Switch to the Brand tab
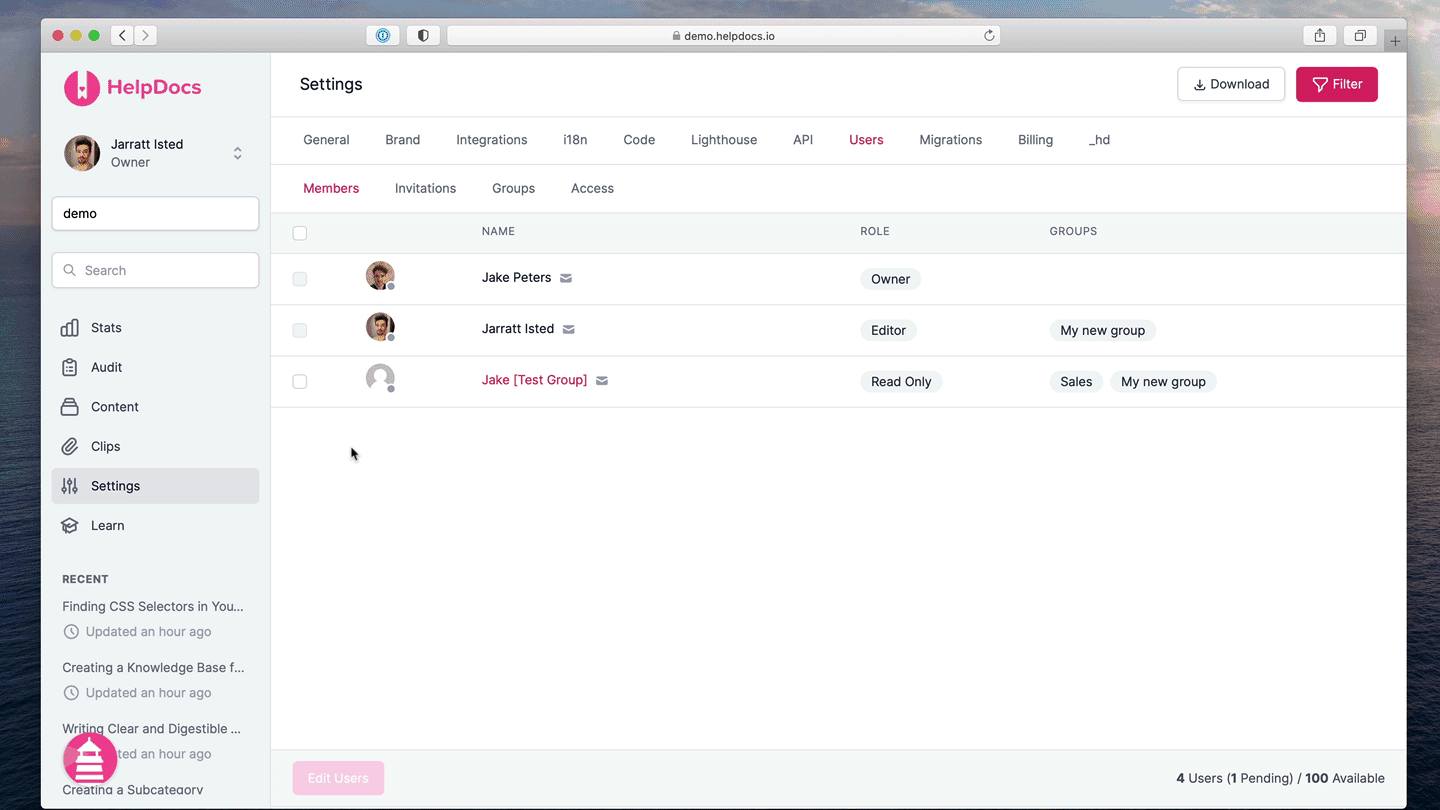Viewport: 1440px width, 810px height. pos(403,140)
